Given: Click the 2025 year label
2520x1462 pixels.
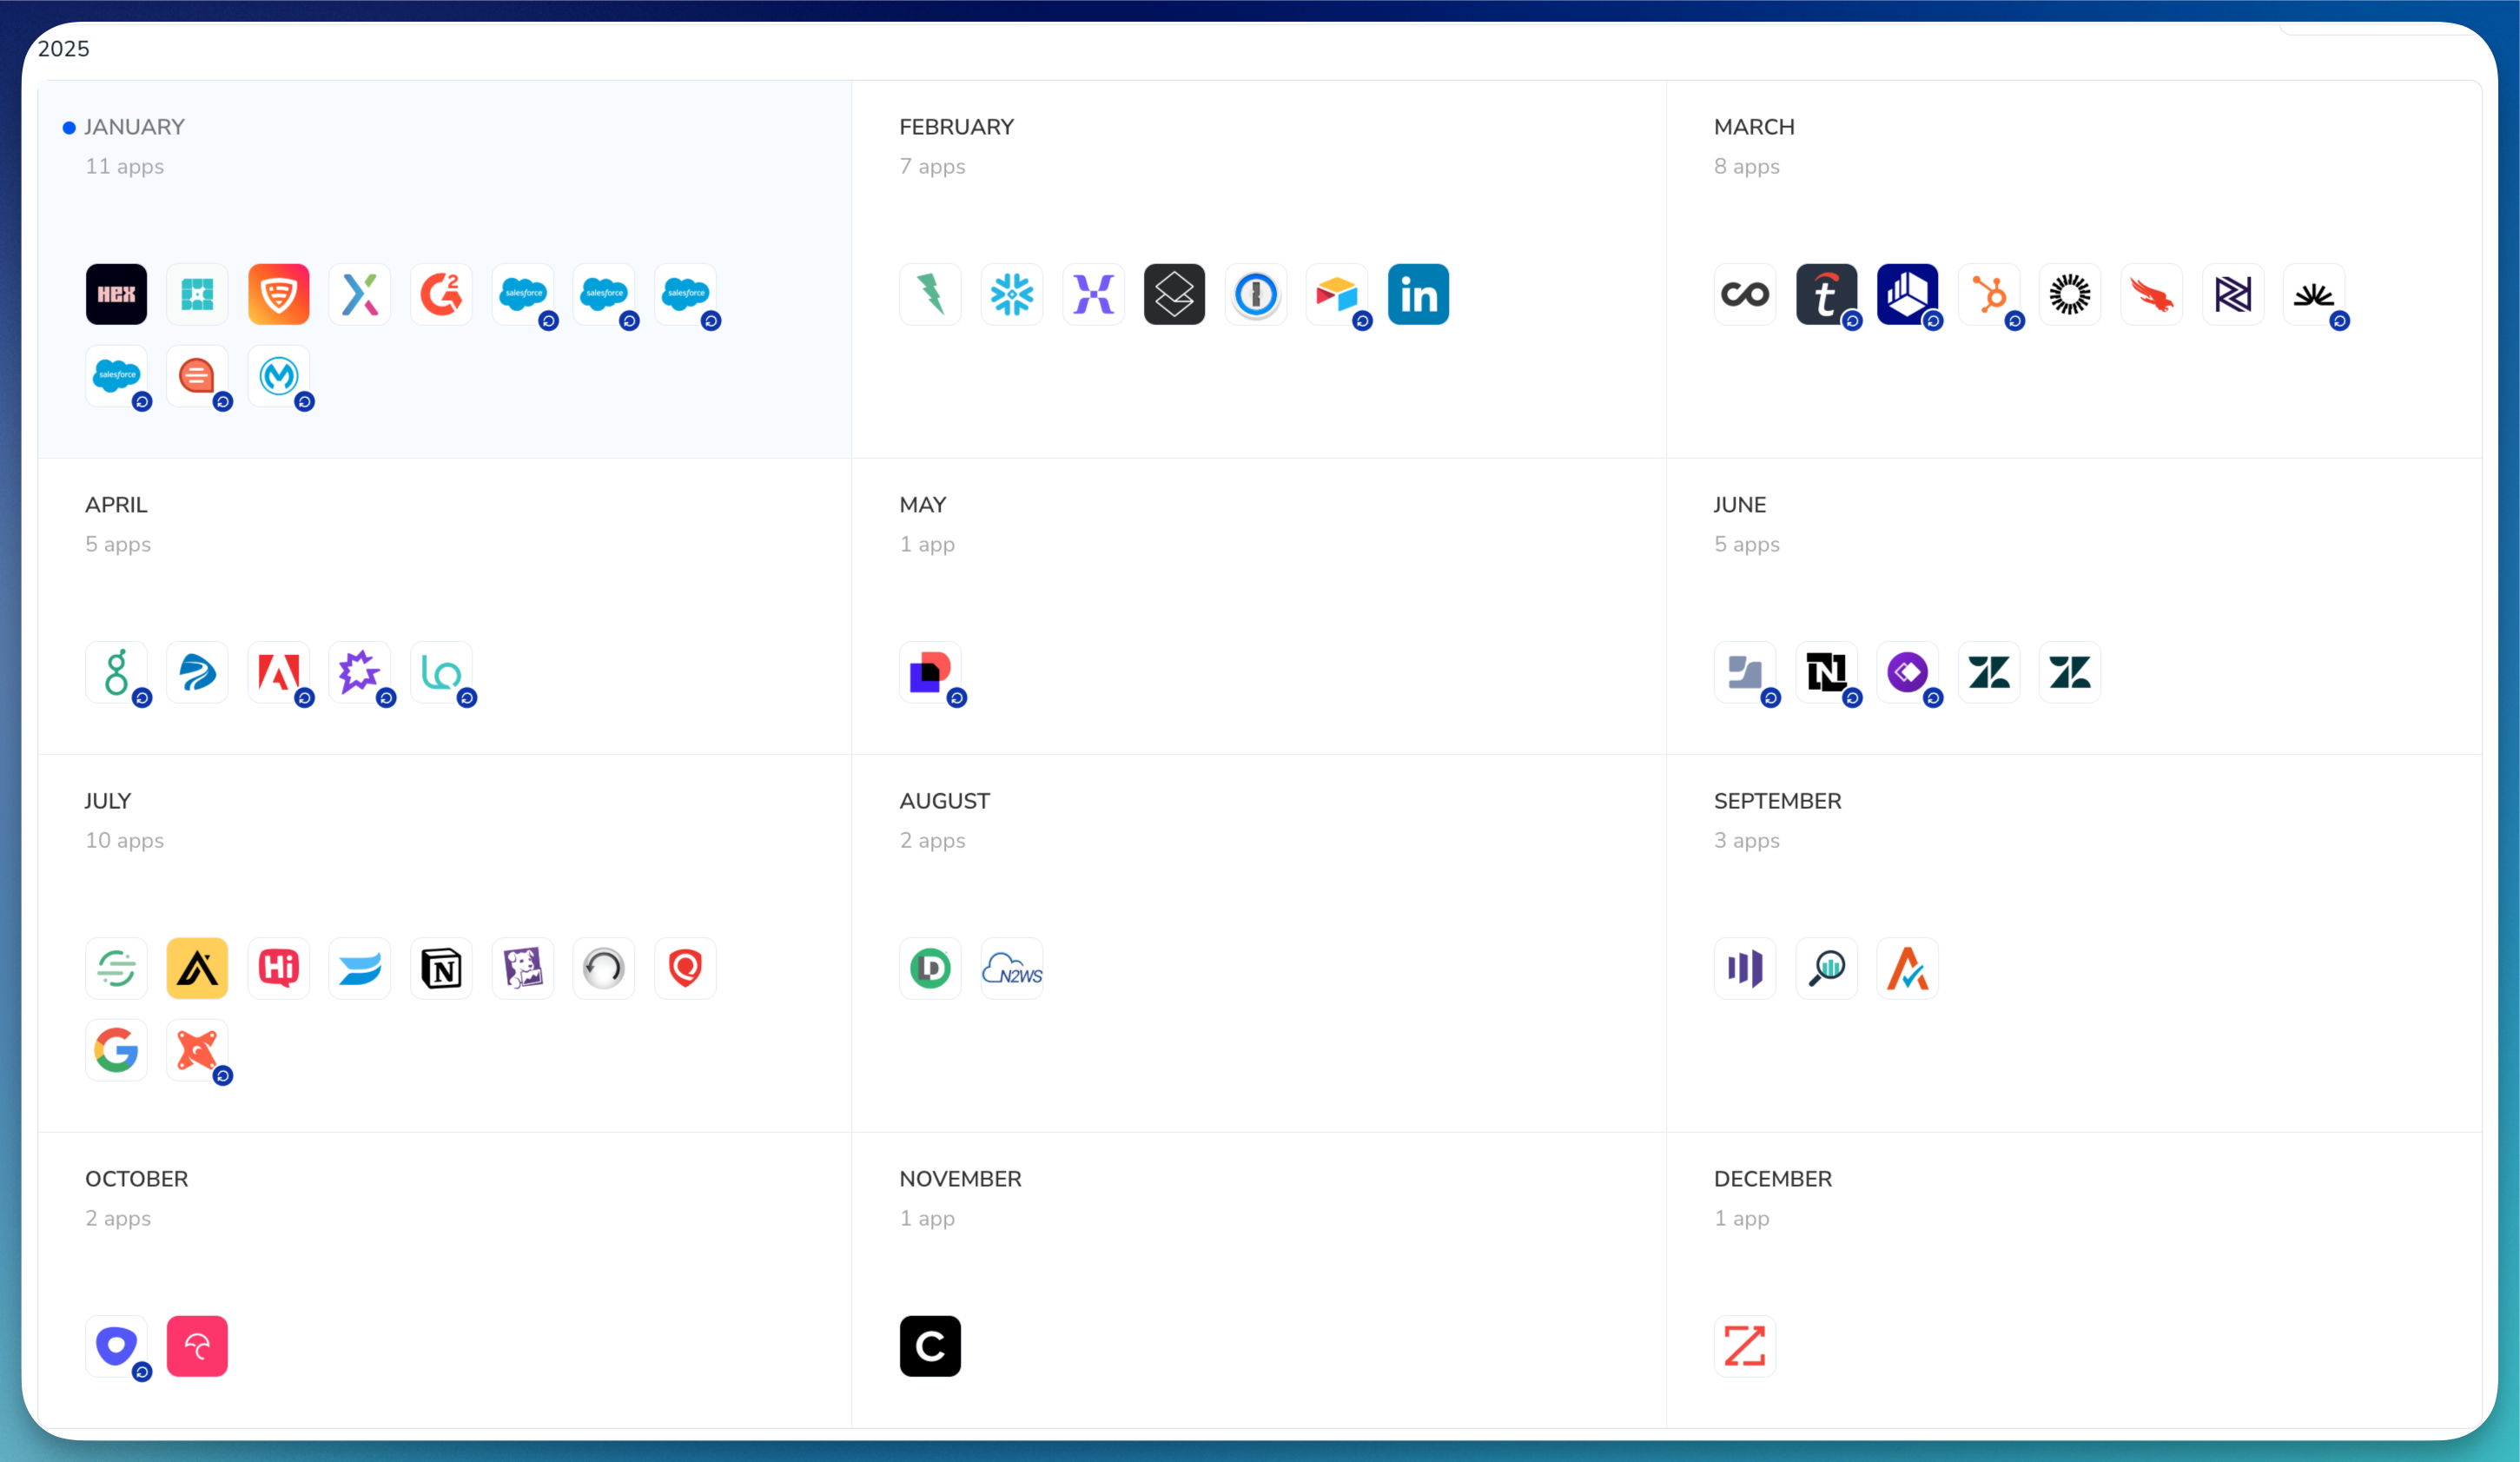Looking at the screenshot, I should click(63, 49).
